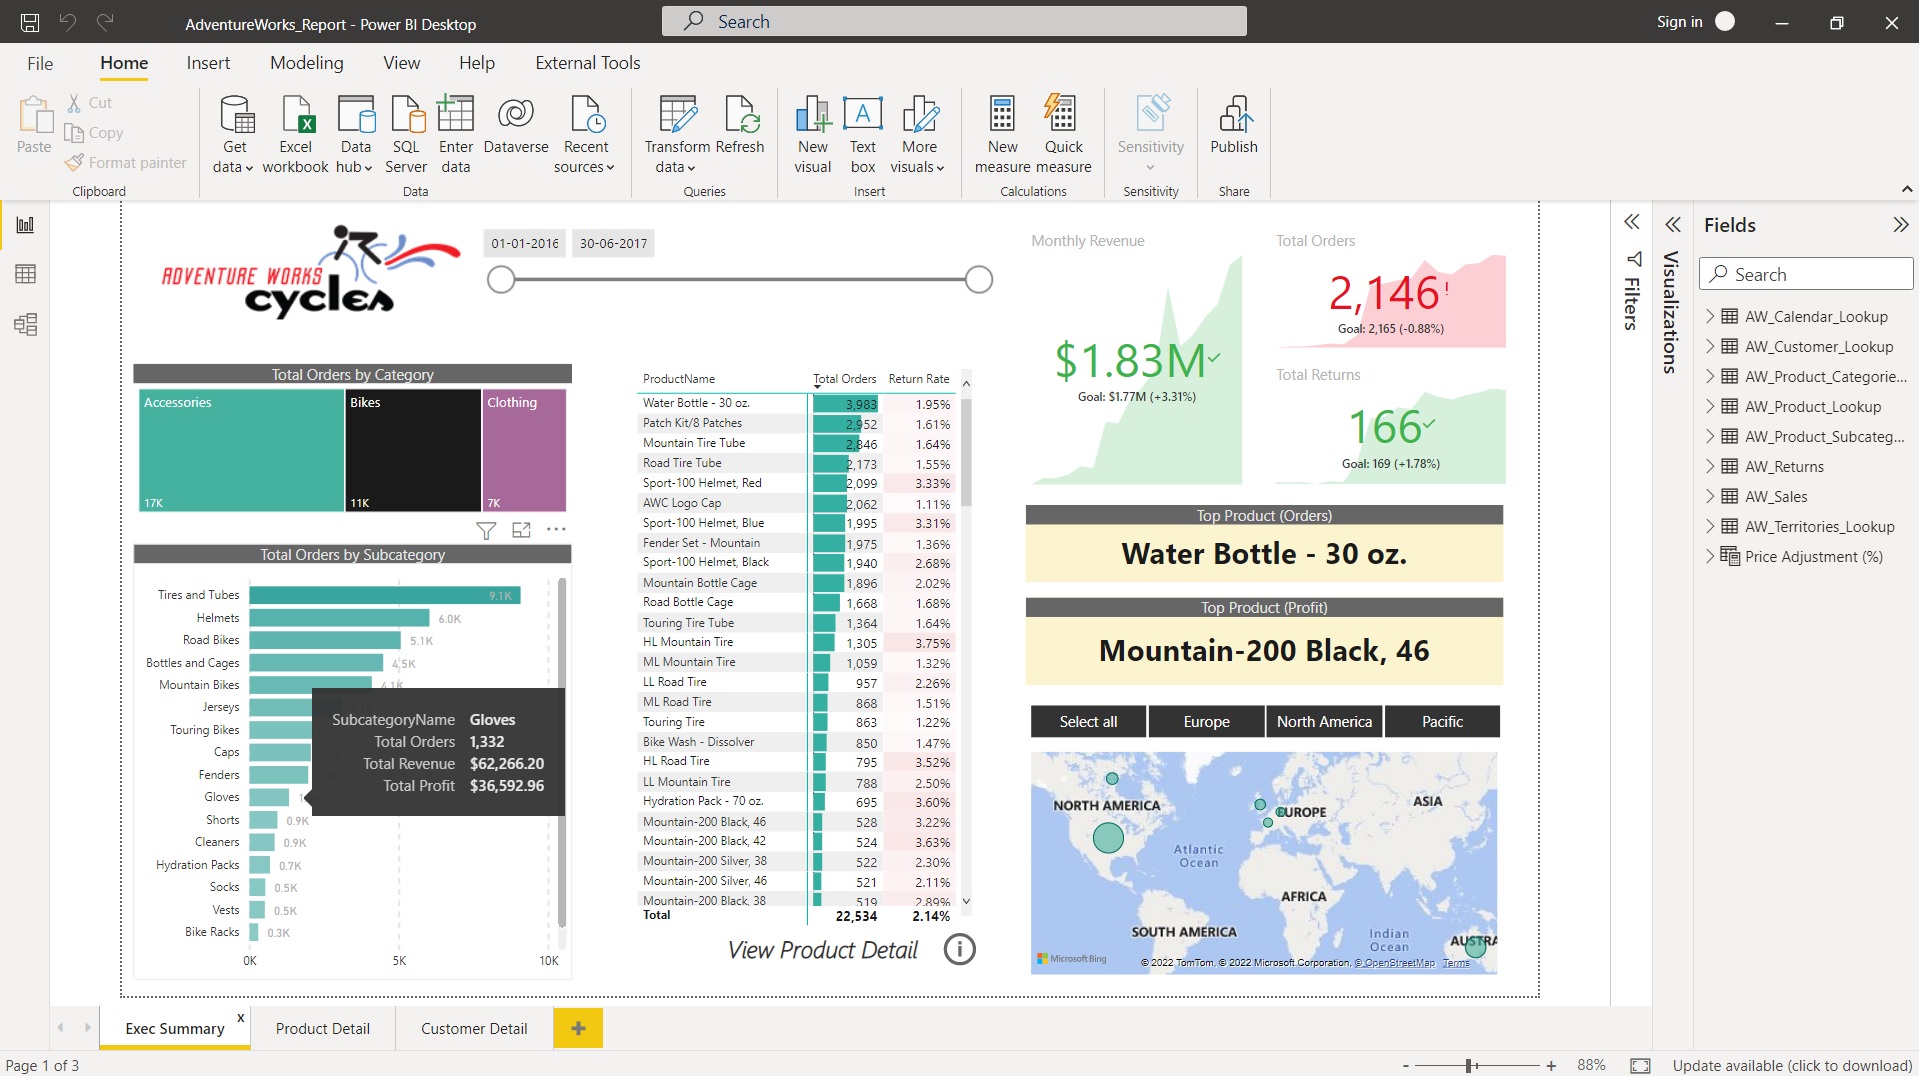Expand AW_Calendar_Lookup table in Fields
The width and height of the screenshot is (1919, 1076).
coord(1710,316)
